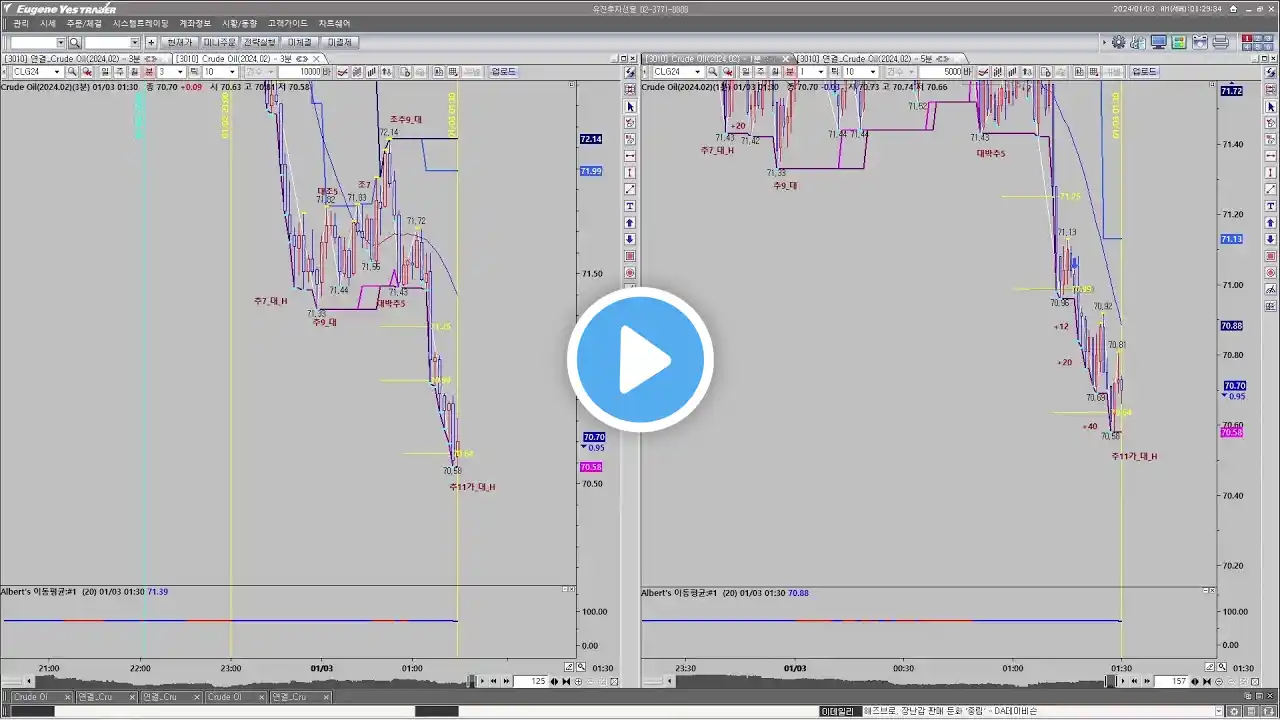Open the 시세 menu
This screenshot has width=1280, height=720.
click(48, 23)
